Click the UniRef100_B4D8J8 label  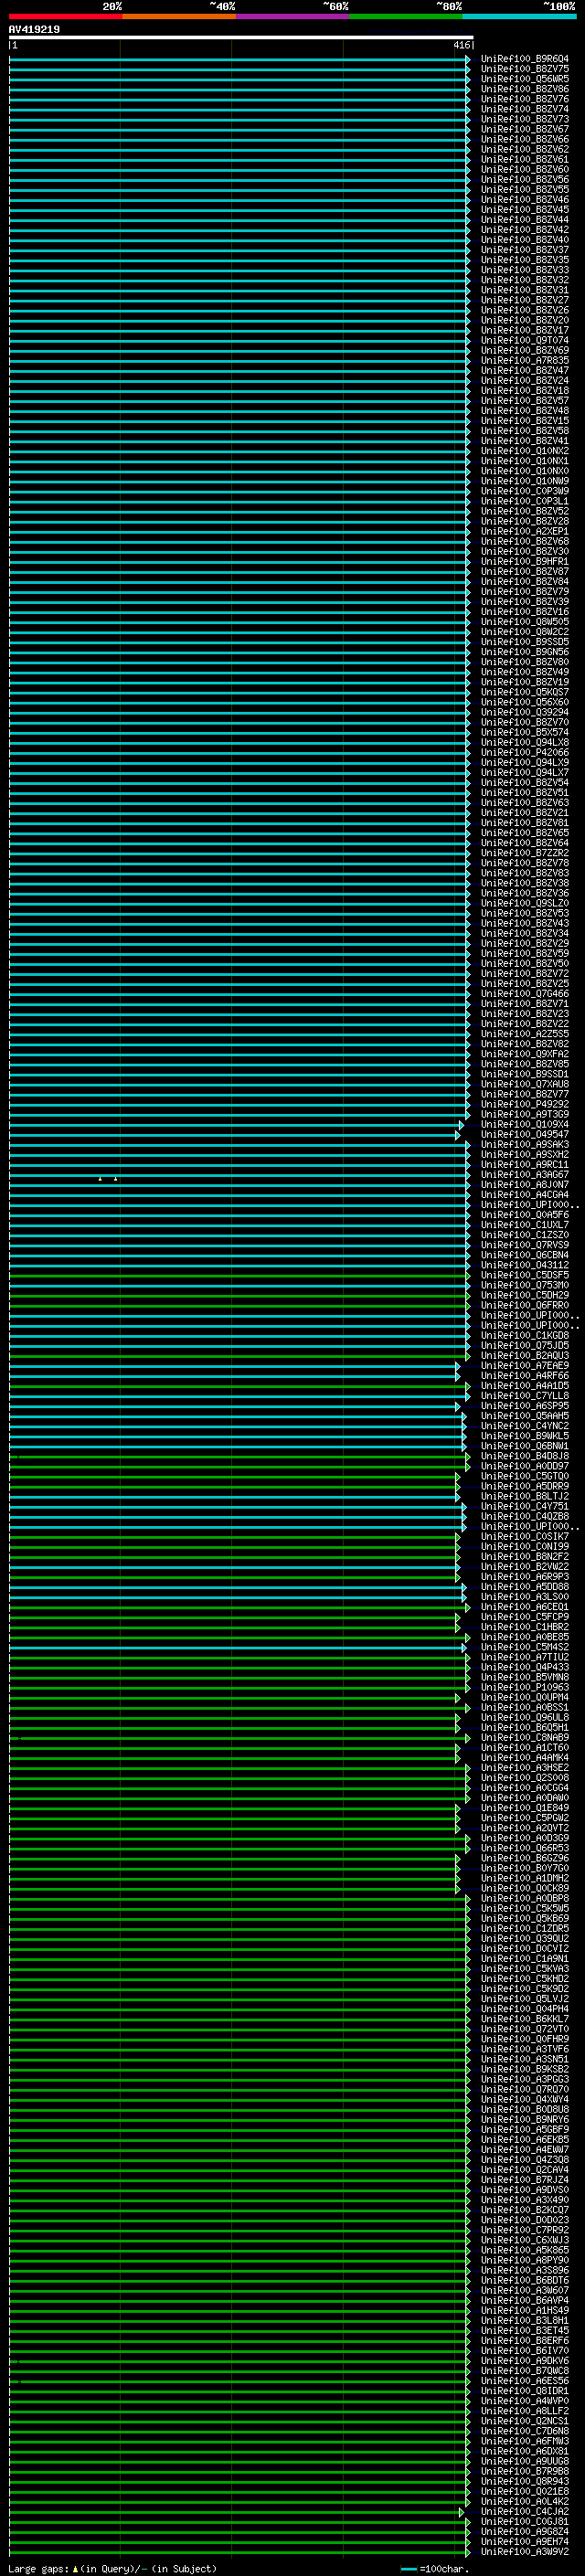tap(525, 1456)
